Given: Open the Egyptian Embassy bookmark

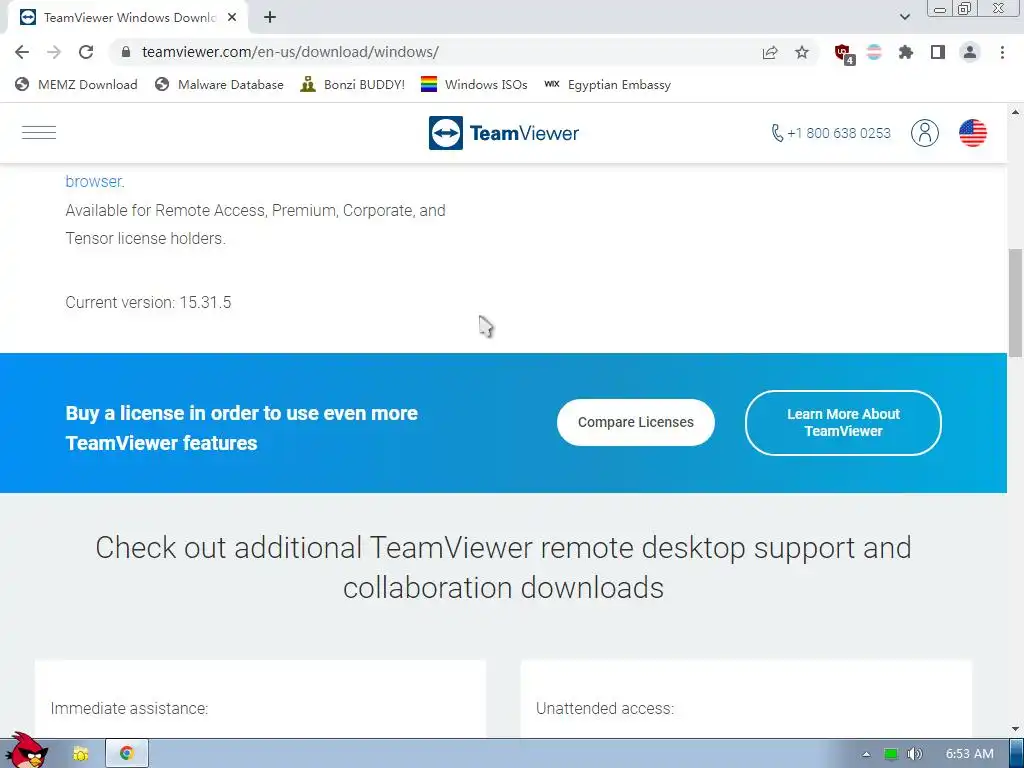Looking at the screenshot, I should pyautogui.click(x=607, y=84).
